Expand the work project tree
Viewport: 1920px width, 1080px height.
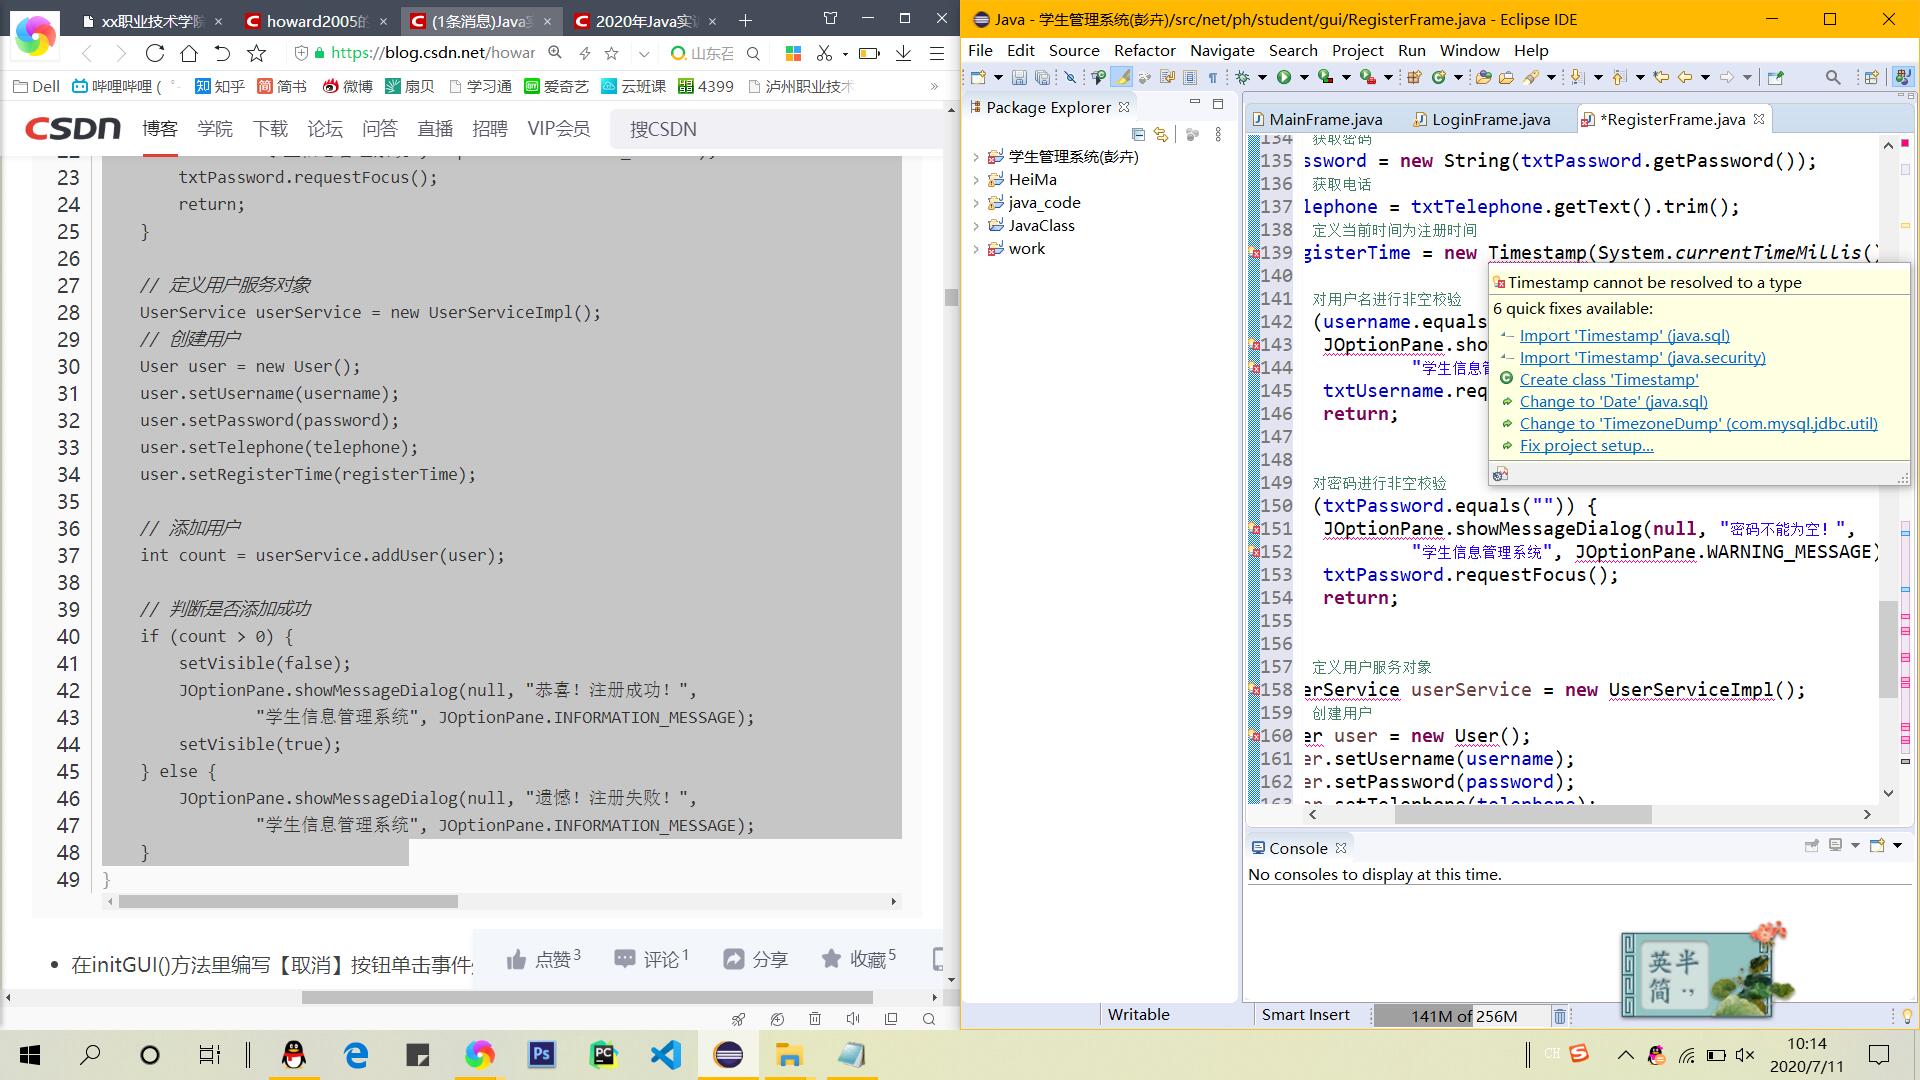(x=977, y=249)
